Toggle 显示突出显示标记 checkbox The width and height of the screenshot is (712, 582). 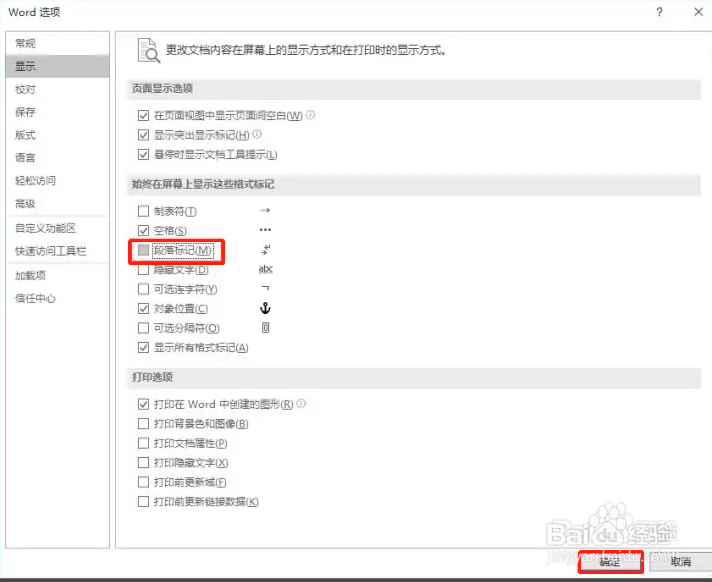pyautogui.click(x=143, y=135)
